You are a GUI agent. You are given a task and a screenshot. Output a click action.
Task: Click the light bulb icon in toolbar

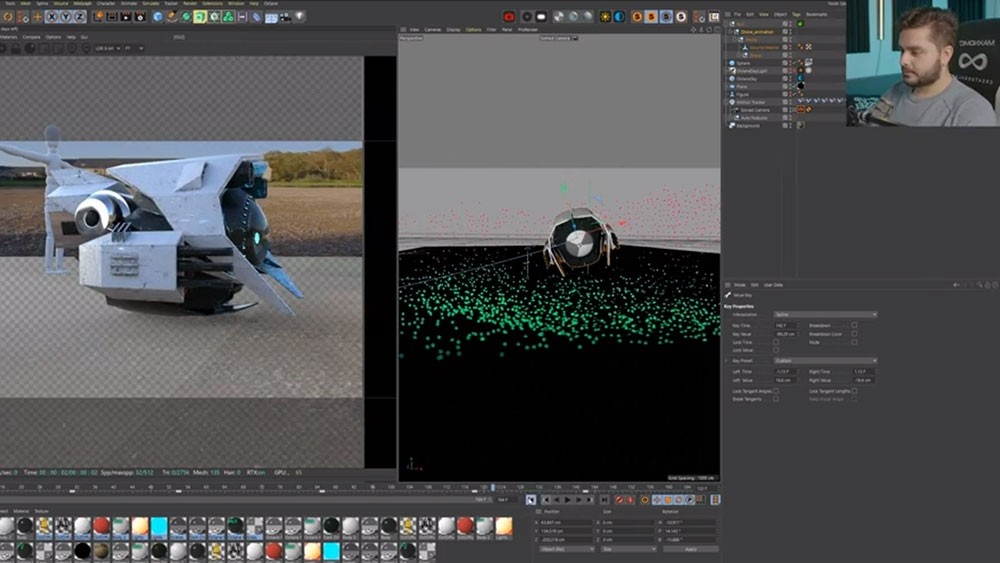pos(300,17)
